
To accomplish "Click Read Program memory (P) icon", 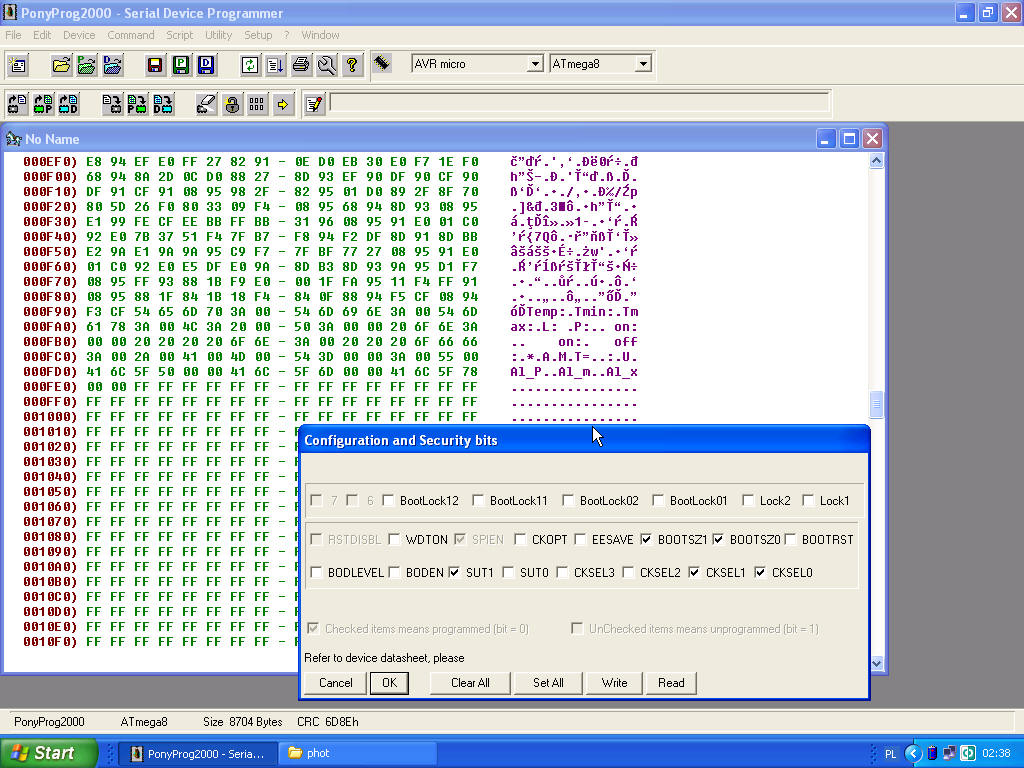I will [43, 104].
